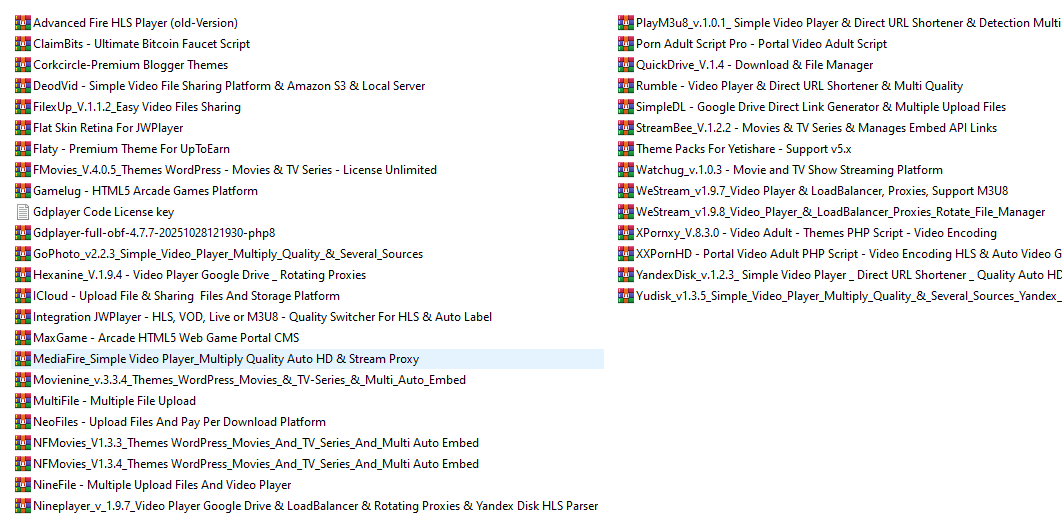Image resolution: width=1062 pixels, height=521 pixels.
Task: Click the archive icon beside Watchug_v.1.0.3
Action: [x=626, y=170]
